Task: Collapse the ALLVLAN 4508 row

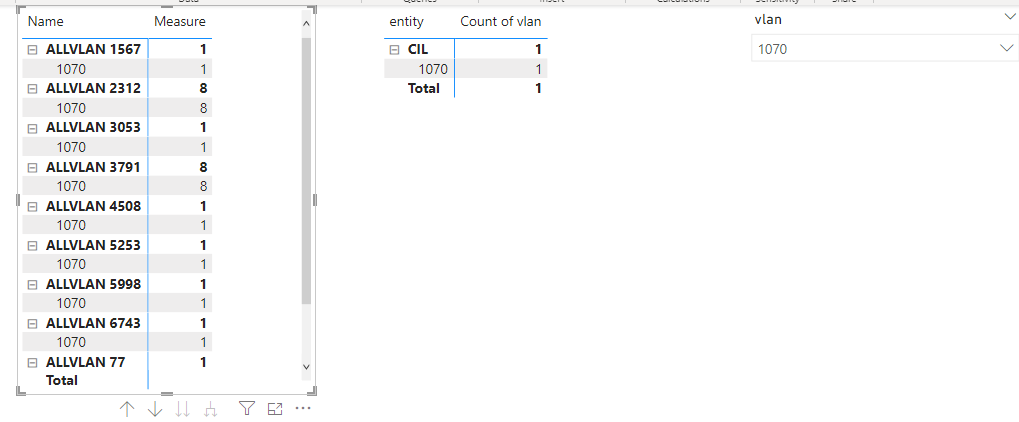Action: [x=31, y=206]
